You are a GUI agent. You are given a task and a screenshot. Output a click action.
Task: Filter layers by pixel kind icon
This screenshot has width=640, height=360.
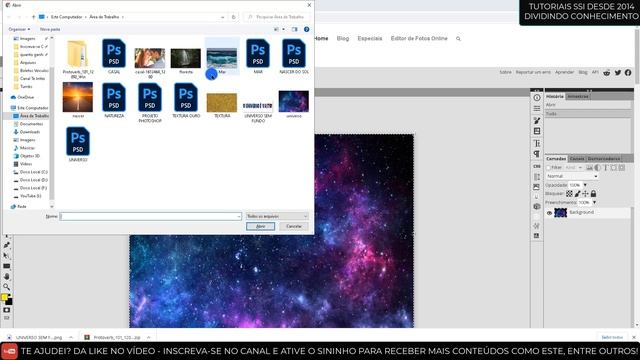[x=589, y=168]
